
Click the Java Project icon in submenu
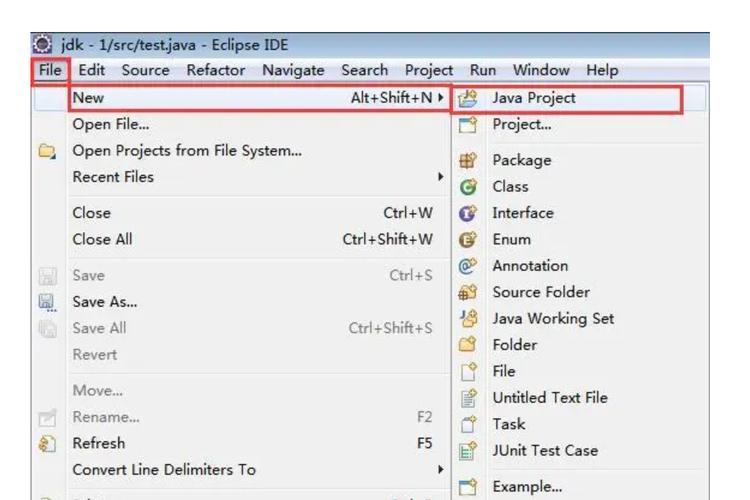(x=467, y=99)
